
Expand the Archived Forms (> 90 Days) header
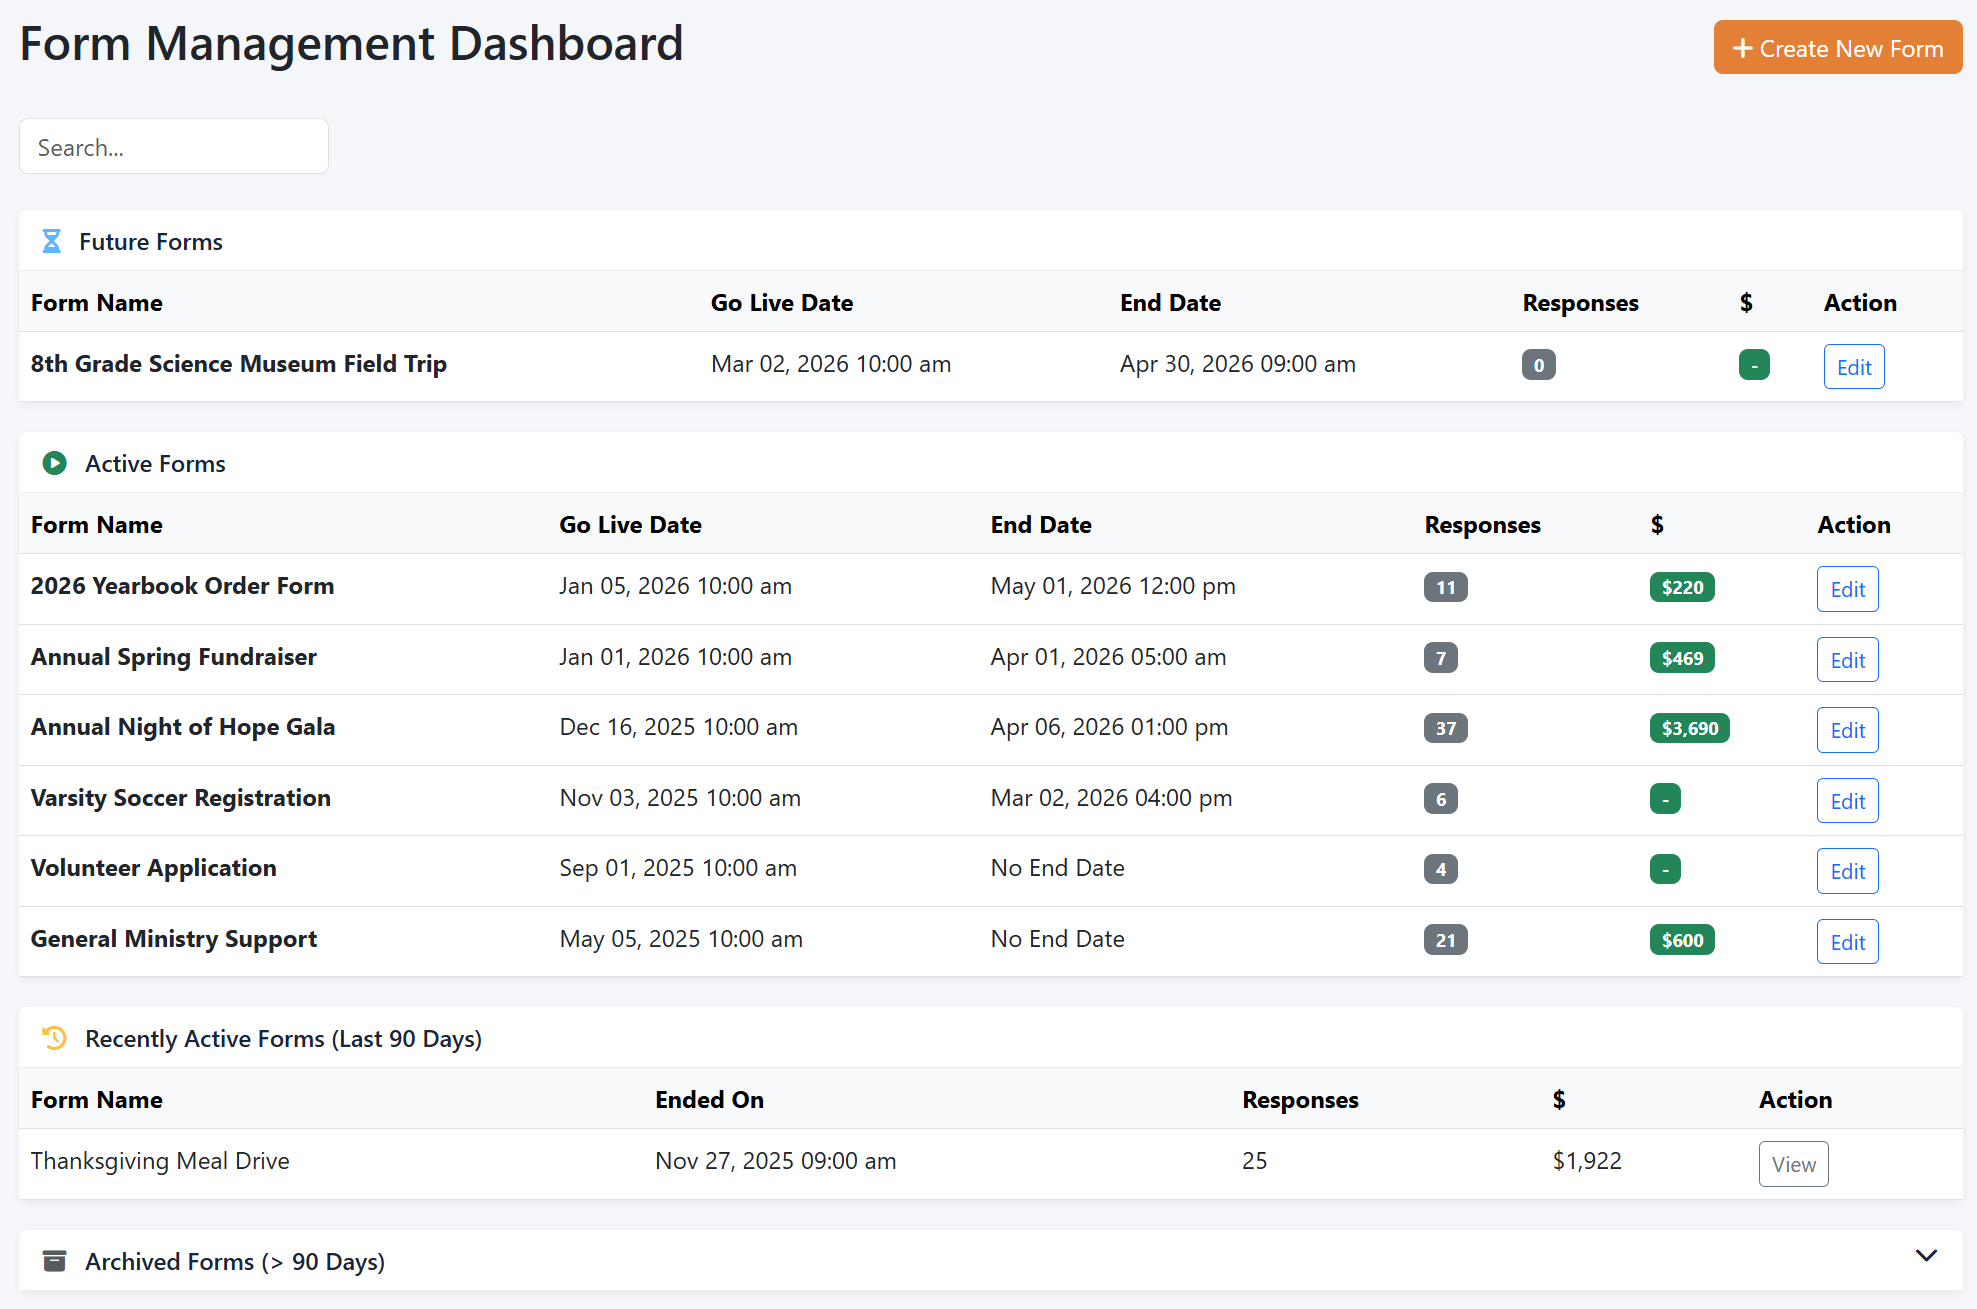pos(235,1261)
